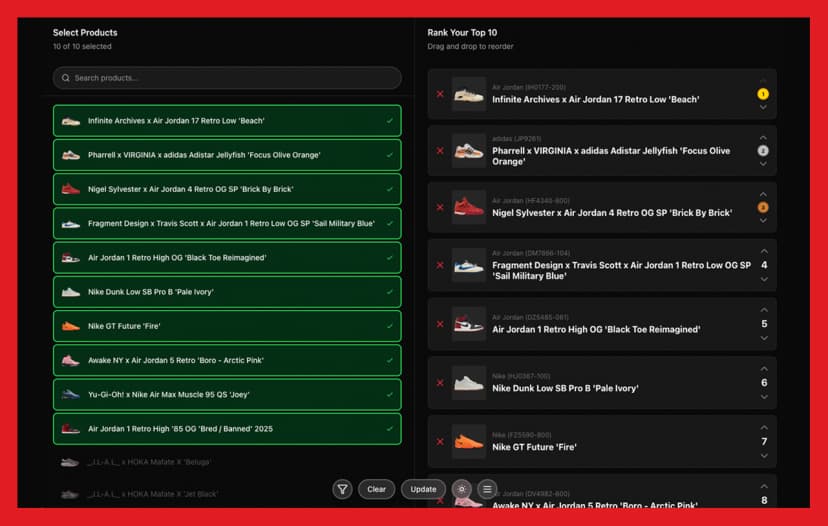Move 'Brick By Brick' down one rank

tap(763, 221)
